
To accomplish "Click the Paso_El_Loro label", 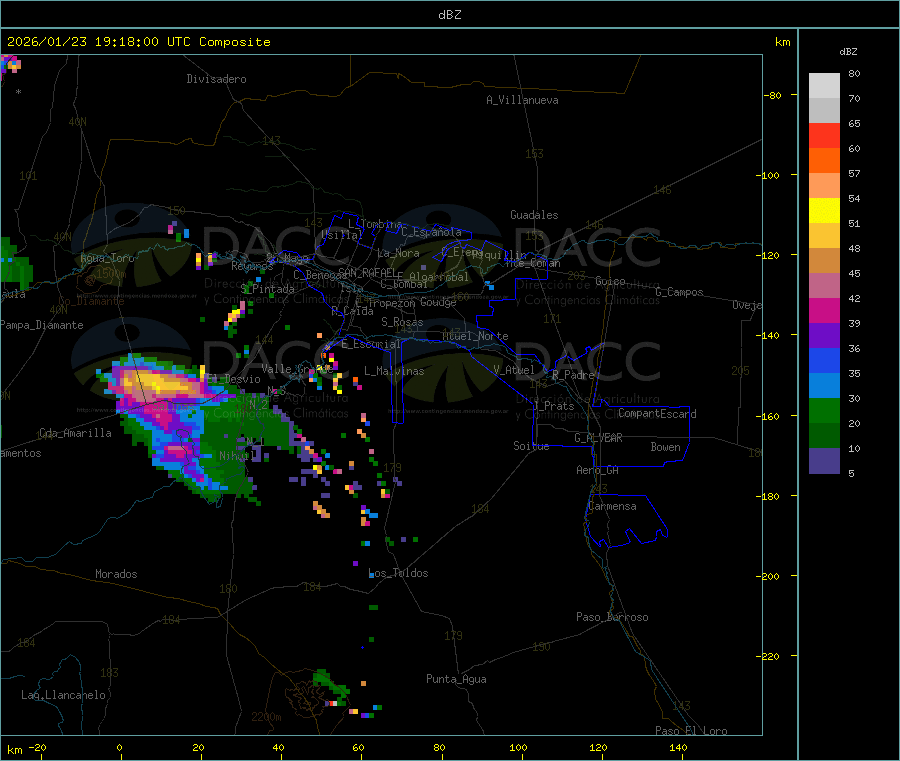I will [x=691, y=731].
